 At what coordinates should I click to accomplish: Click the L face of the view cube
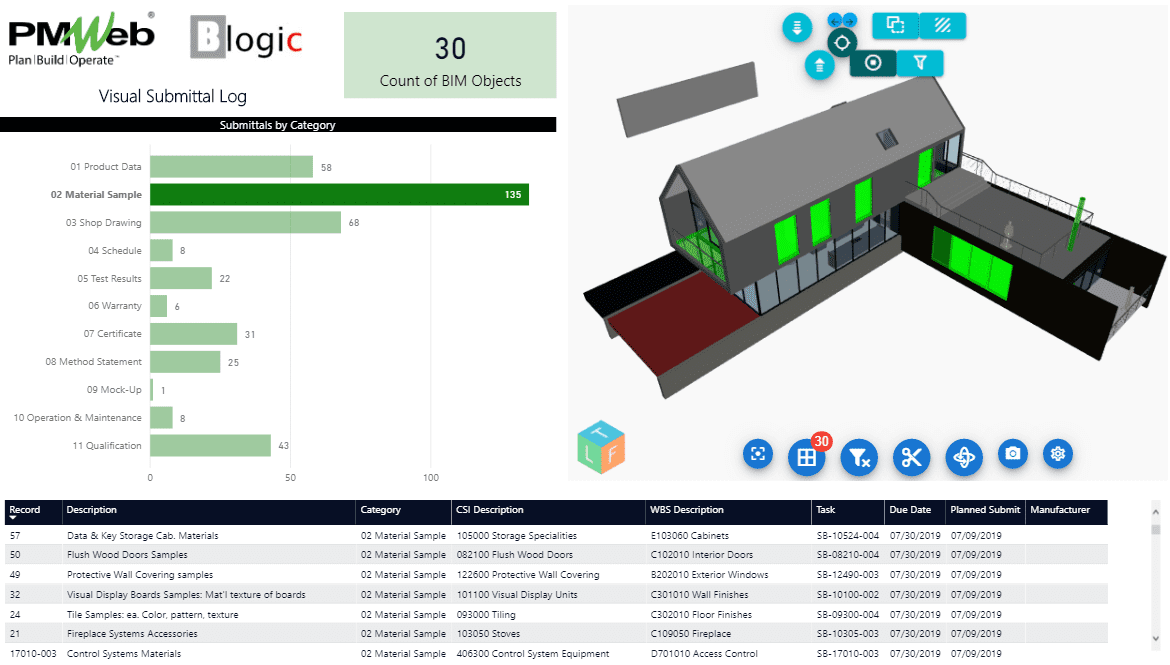(588, 454)
